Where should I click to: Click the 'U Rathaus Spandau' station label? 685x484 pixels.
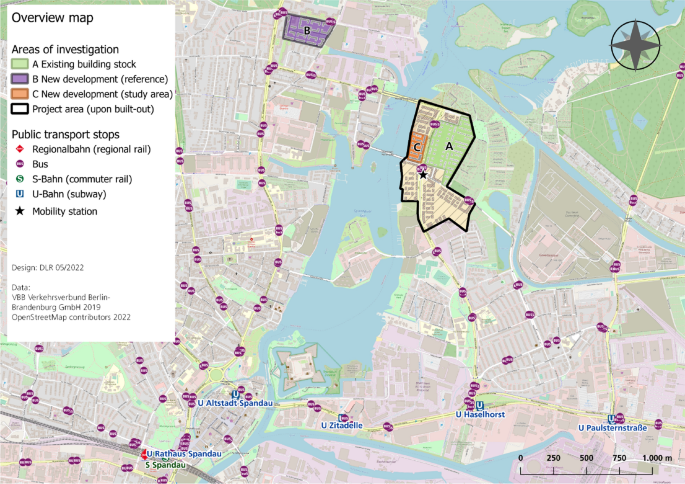(x=184, y=454)
